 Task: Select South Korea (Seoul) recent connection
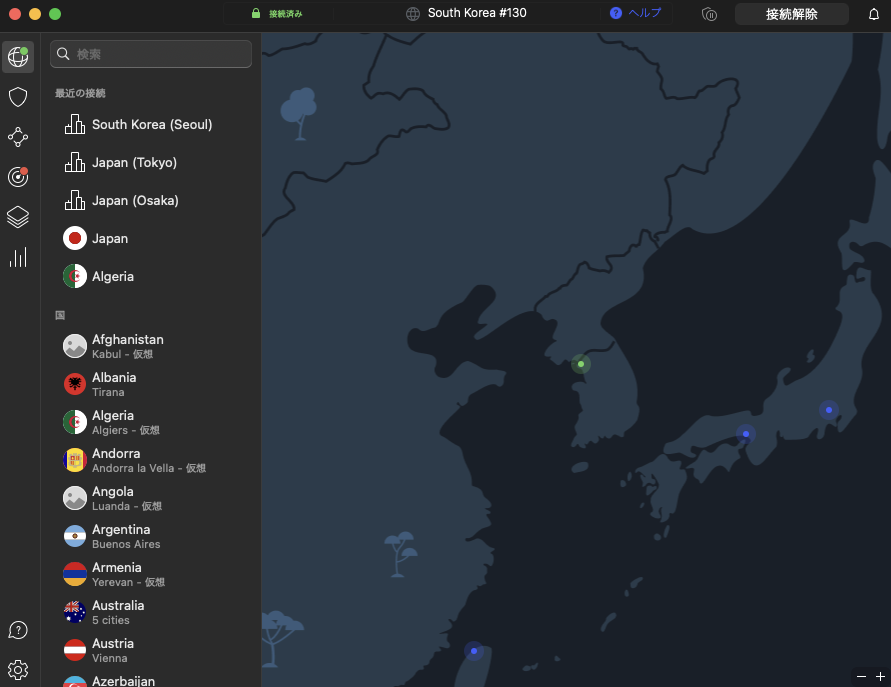coord(152,125)
